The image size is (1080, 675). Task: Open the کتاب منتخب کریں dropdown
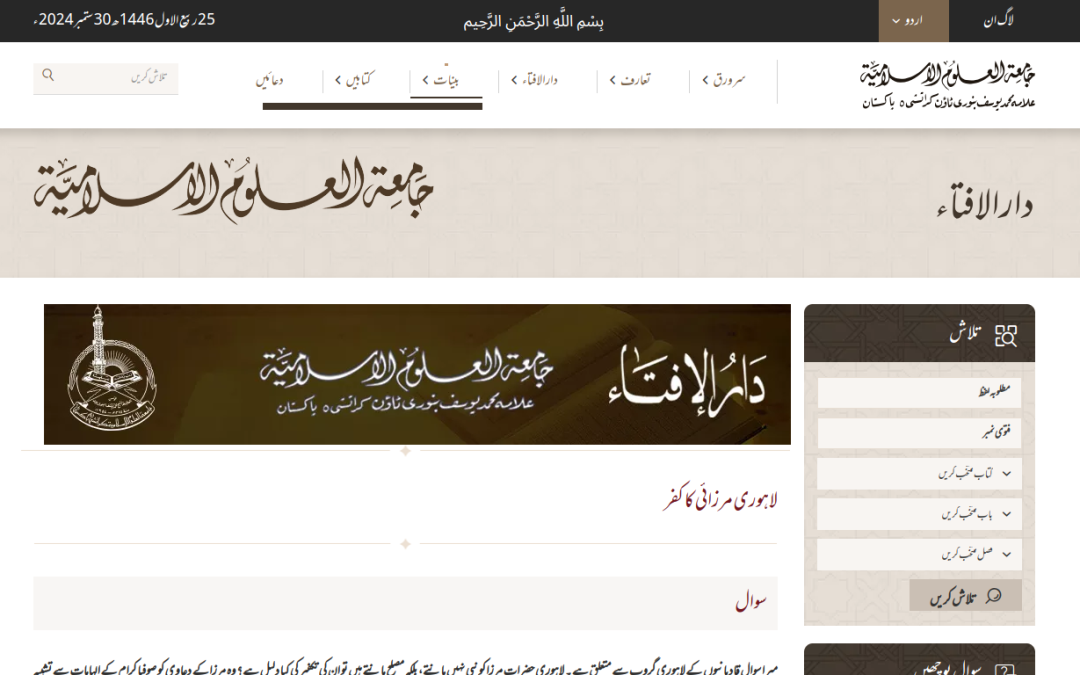coord(919,474)
